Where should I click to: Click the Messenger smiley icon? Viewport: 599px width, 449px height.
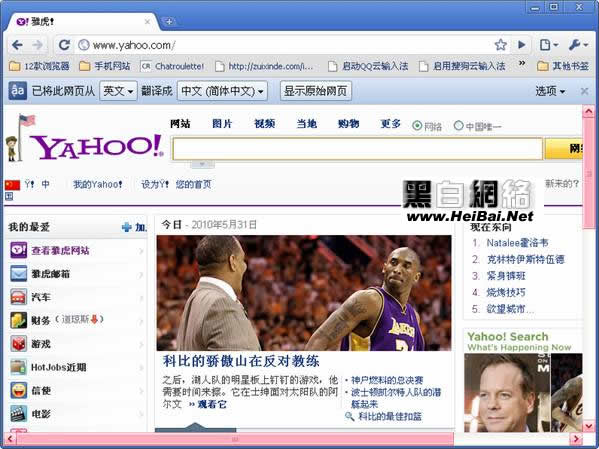(x=18, y=390)
